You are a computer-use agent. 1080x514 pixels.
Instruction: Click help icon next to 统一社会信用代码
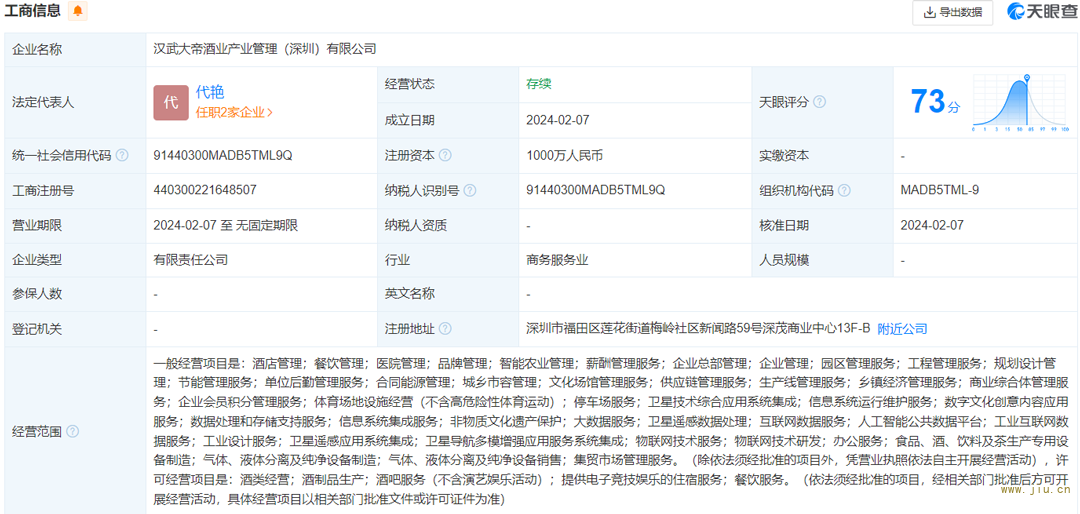click(122, 156)
